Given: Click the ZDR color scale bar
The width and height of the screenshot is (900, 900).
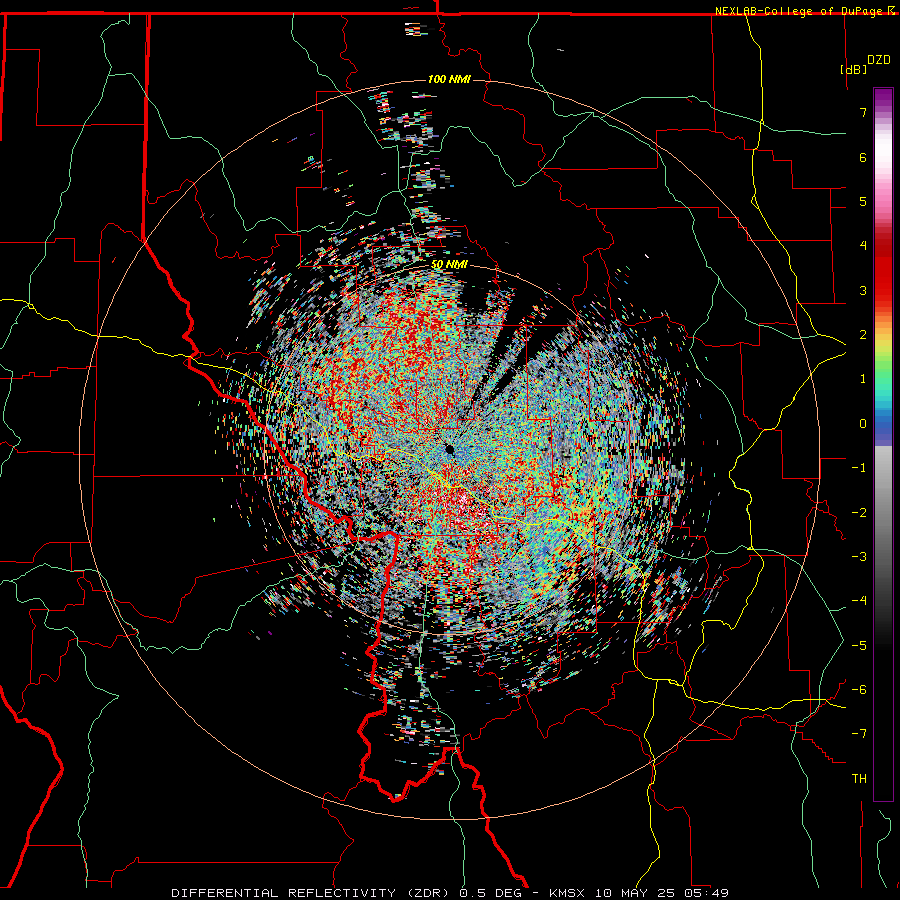Looking at the screenshot, I should click(883, 444).
